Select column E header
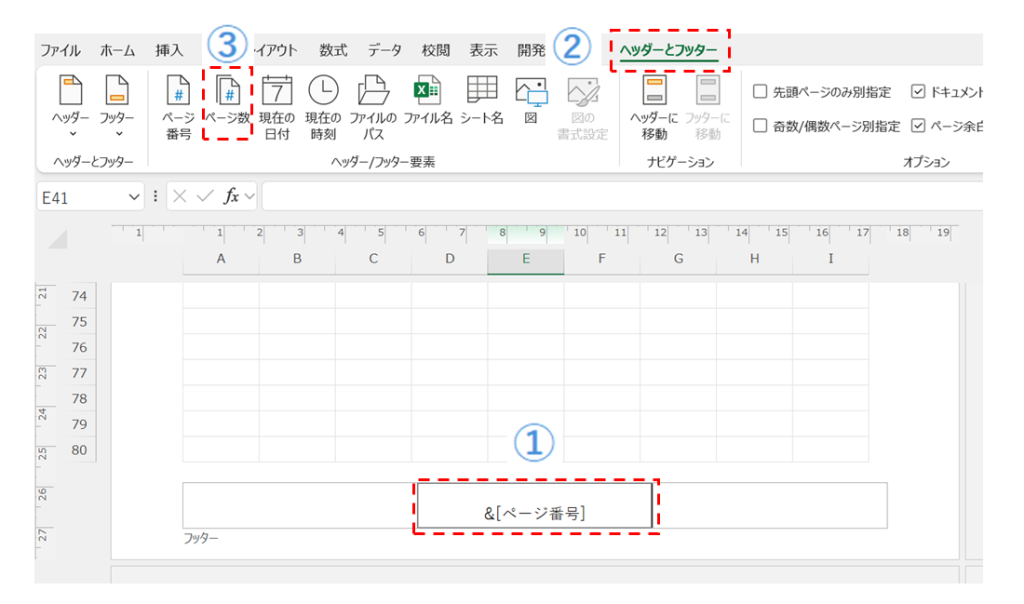The height and width of the screenshot is (604, 1024). pos(525,259)
